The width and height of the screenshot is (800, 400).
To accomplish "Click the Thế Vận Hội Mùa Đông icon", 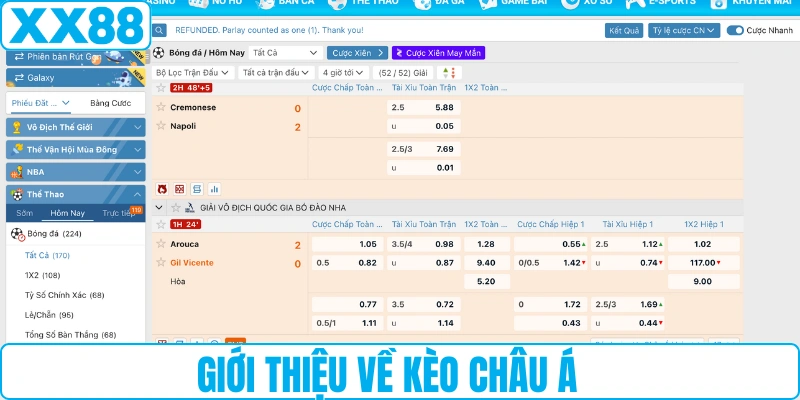I will [x=17, y=149].
